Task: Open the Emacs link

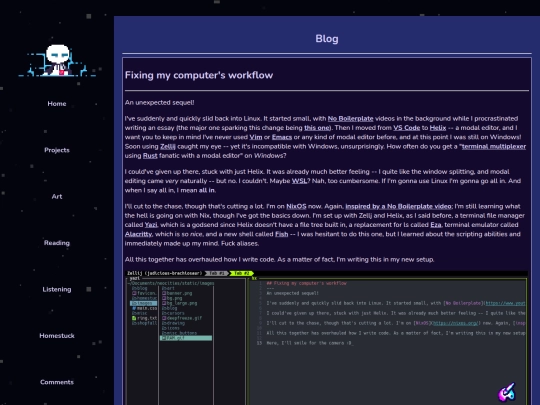Action: [x=282, y=137]
